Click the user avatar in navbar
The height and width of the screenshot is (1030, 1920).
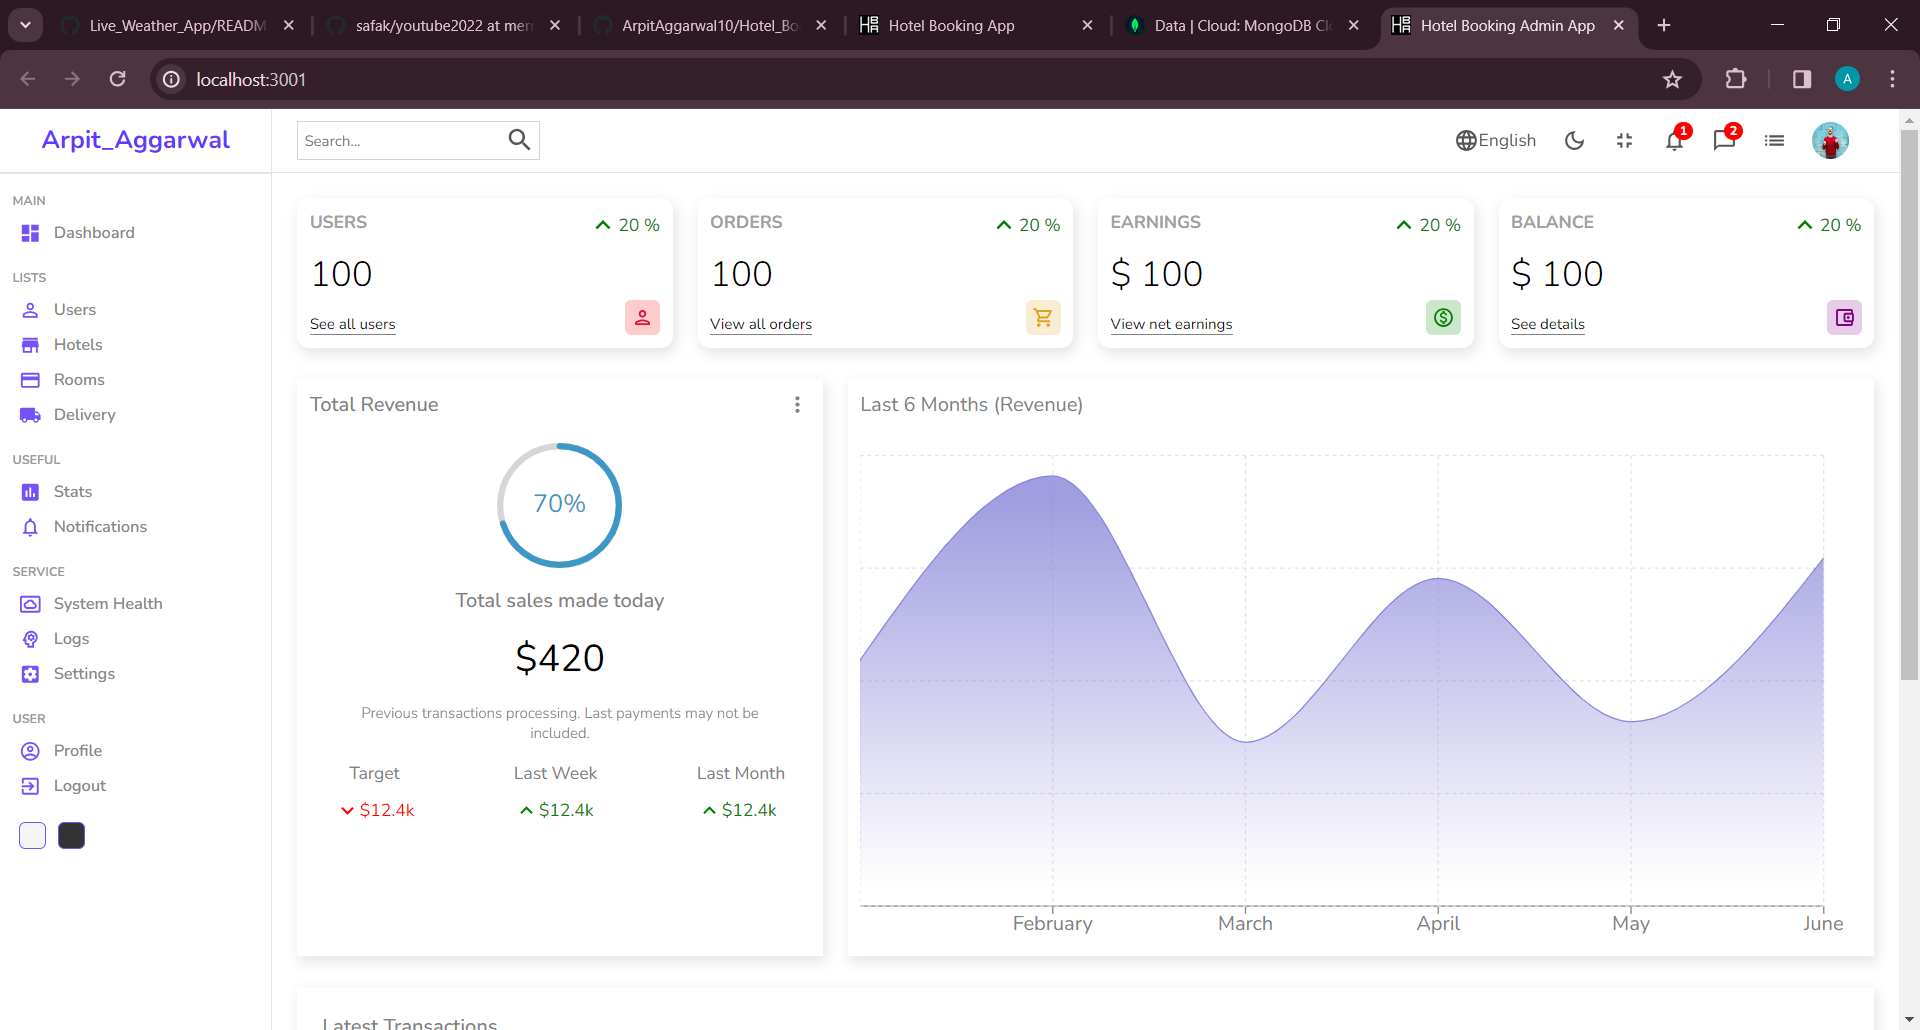pos(1830,141)
